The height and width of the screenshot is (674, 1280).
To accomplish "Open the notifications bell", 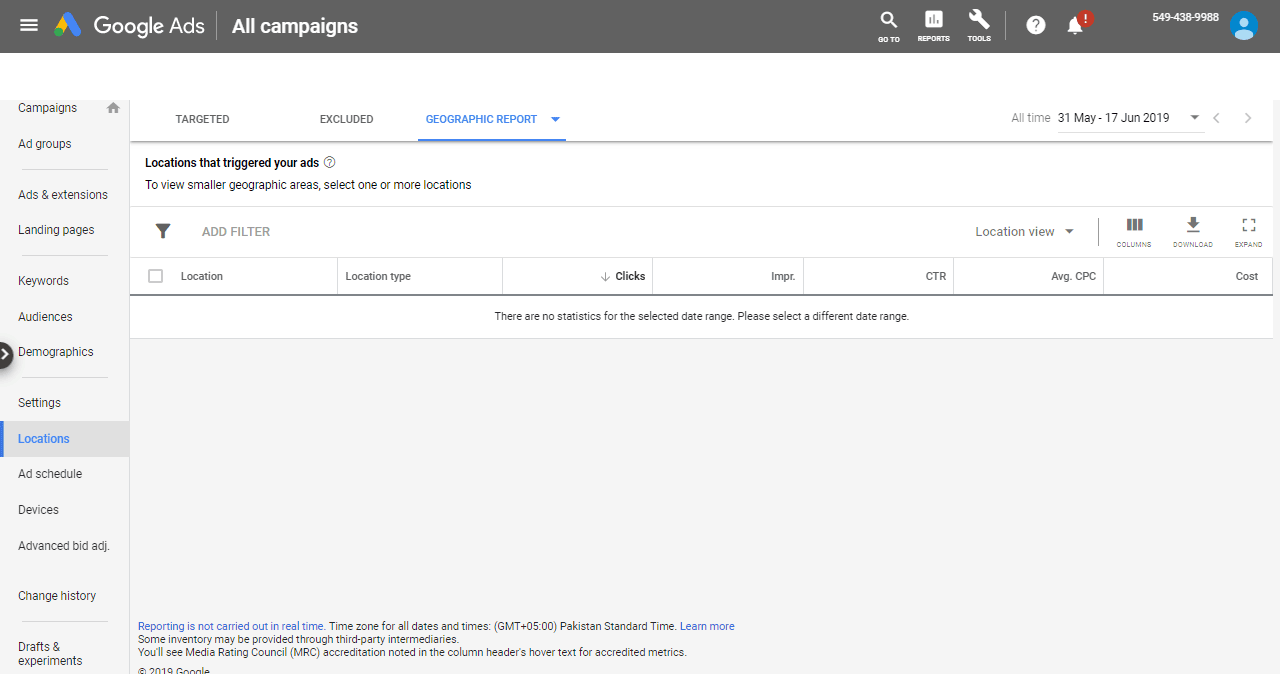I will [1076, 25].
